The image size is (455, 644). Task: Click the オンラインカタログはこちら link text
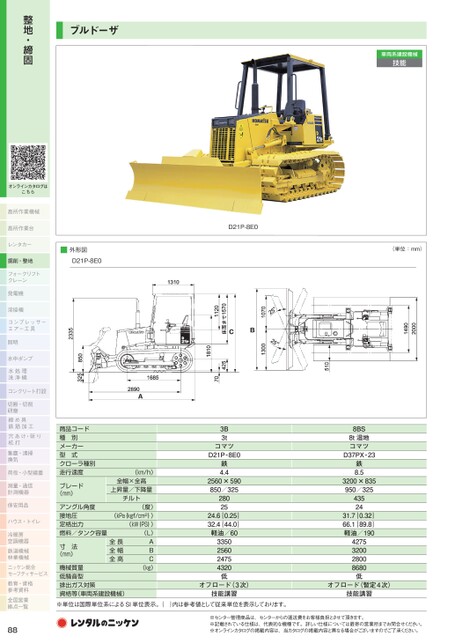pos(28,189)
